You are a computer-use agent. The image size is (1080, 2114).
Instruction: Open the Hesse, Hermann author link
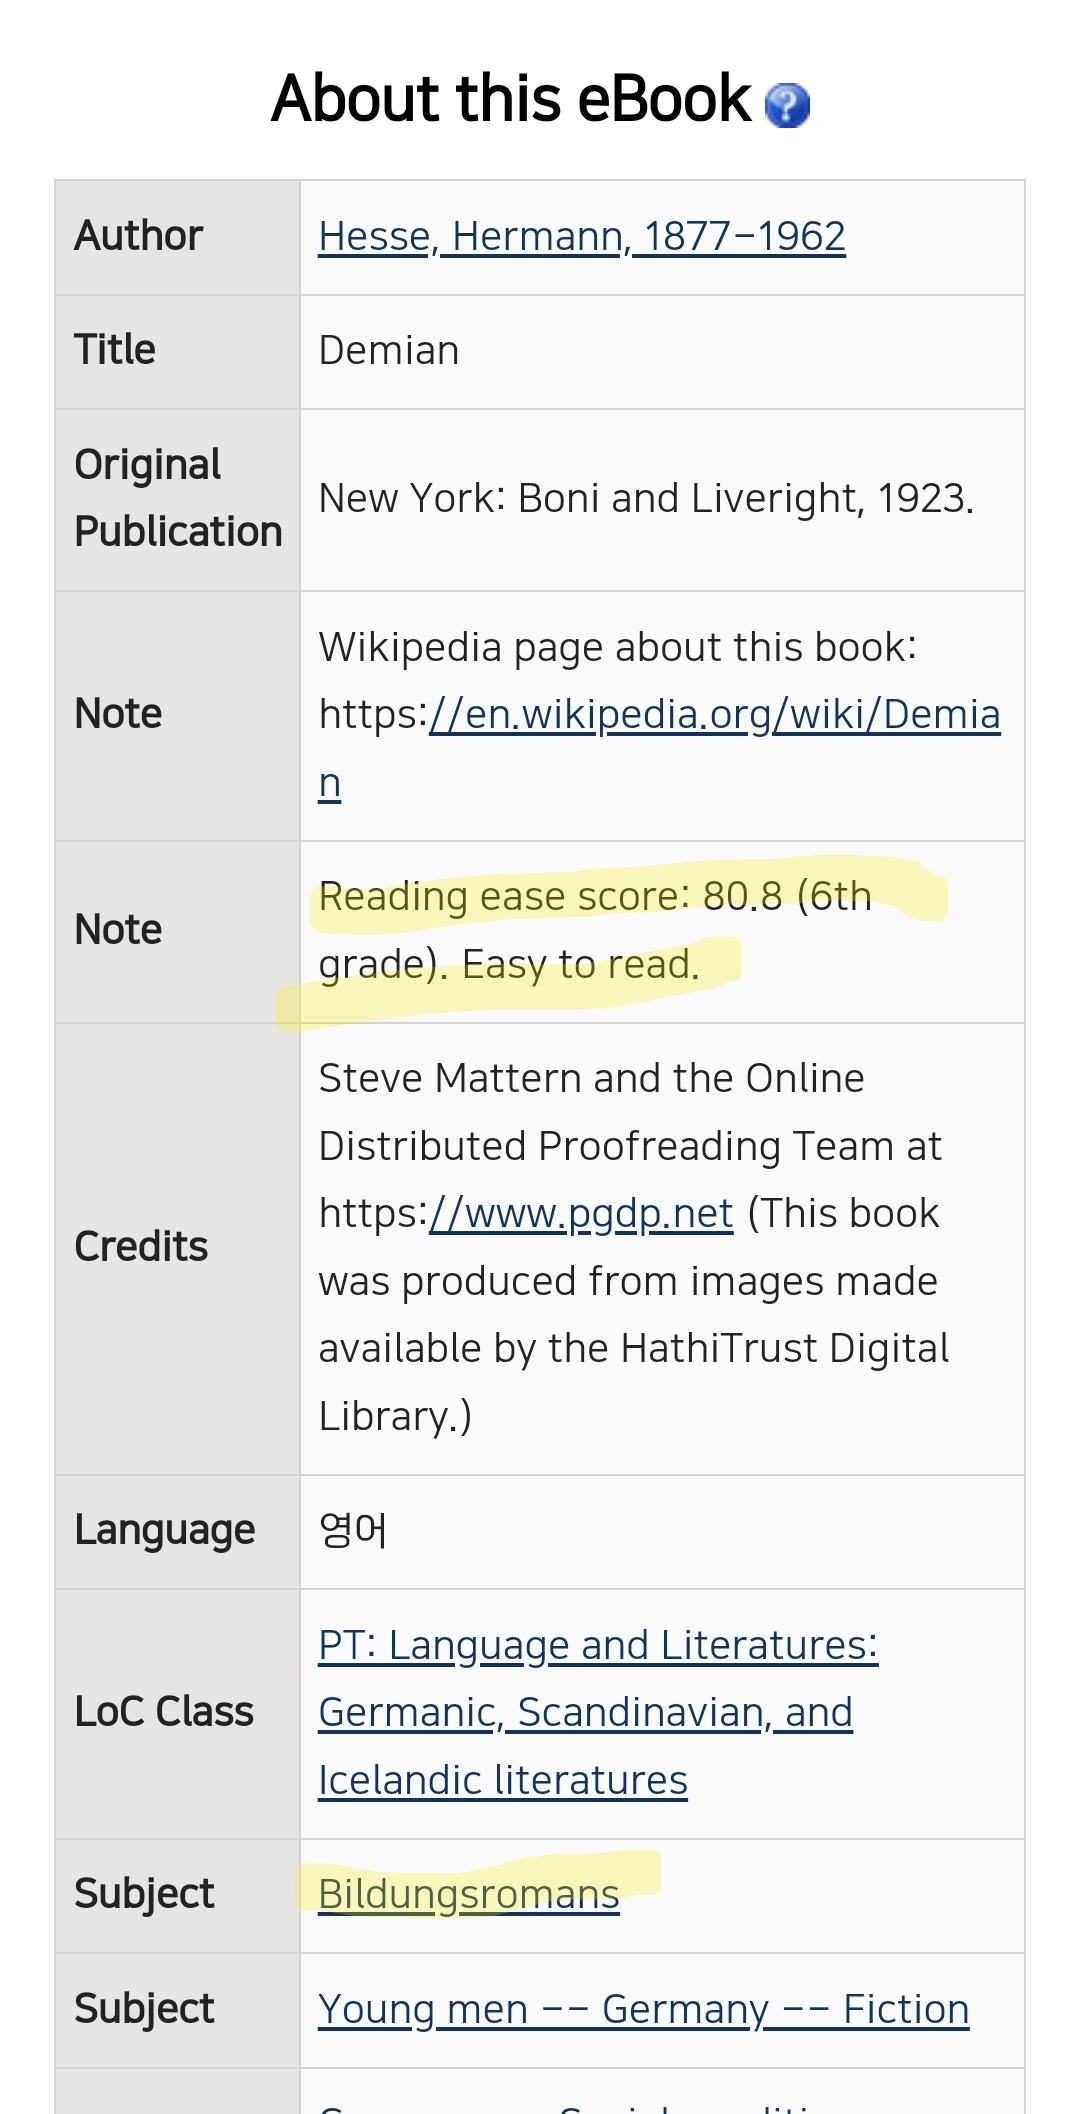[x=581, y=237]
